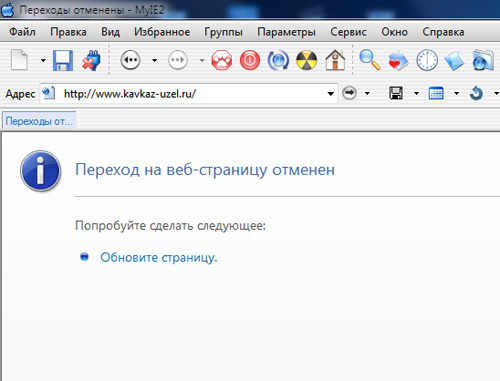Click the Обновите страницу link

click(159, 257)
